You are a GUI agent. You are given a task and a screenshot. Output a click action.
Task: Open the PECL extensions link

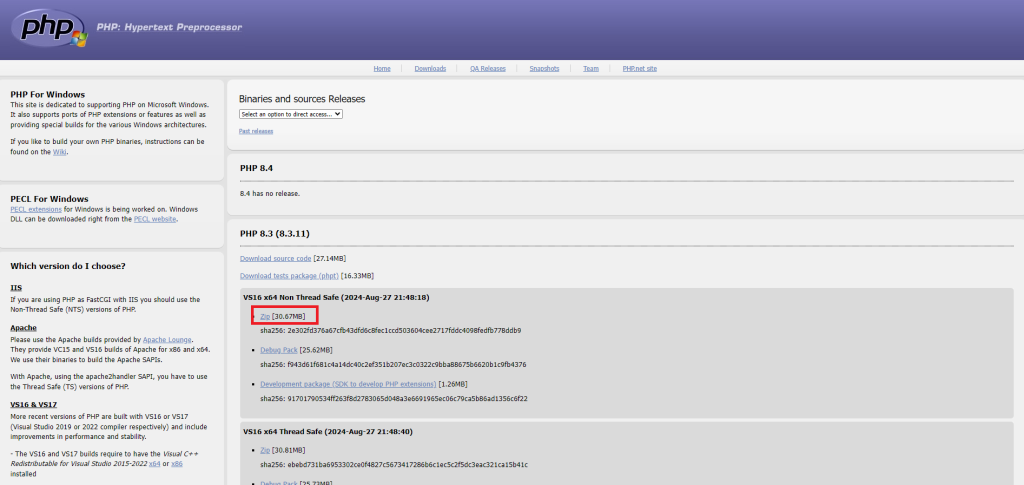[36, 210]
